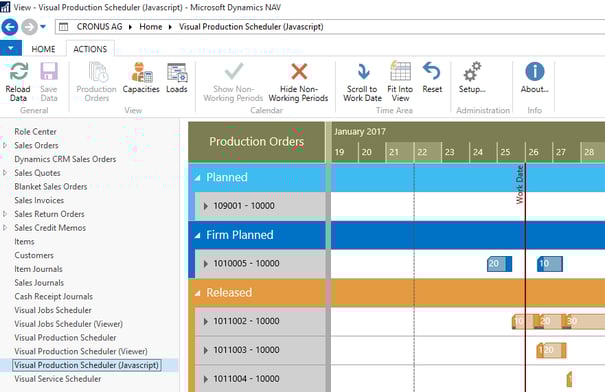Open Items in navigation pane
The image size is (605, 392).
click(x=24, y=242)
